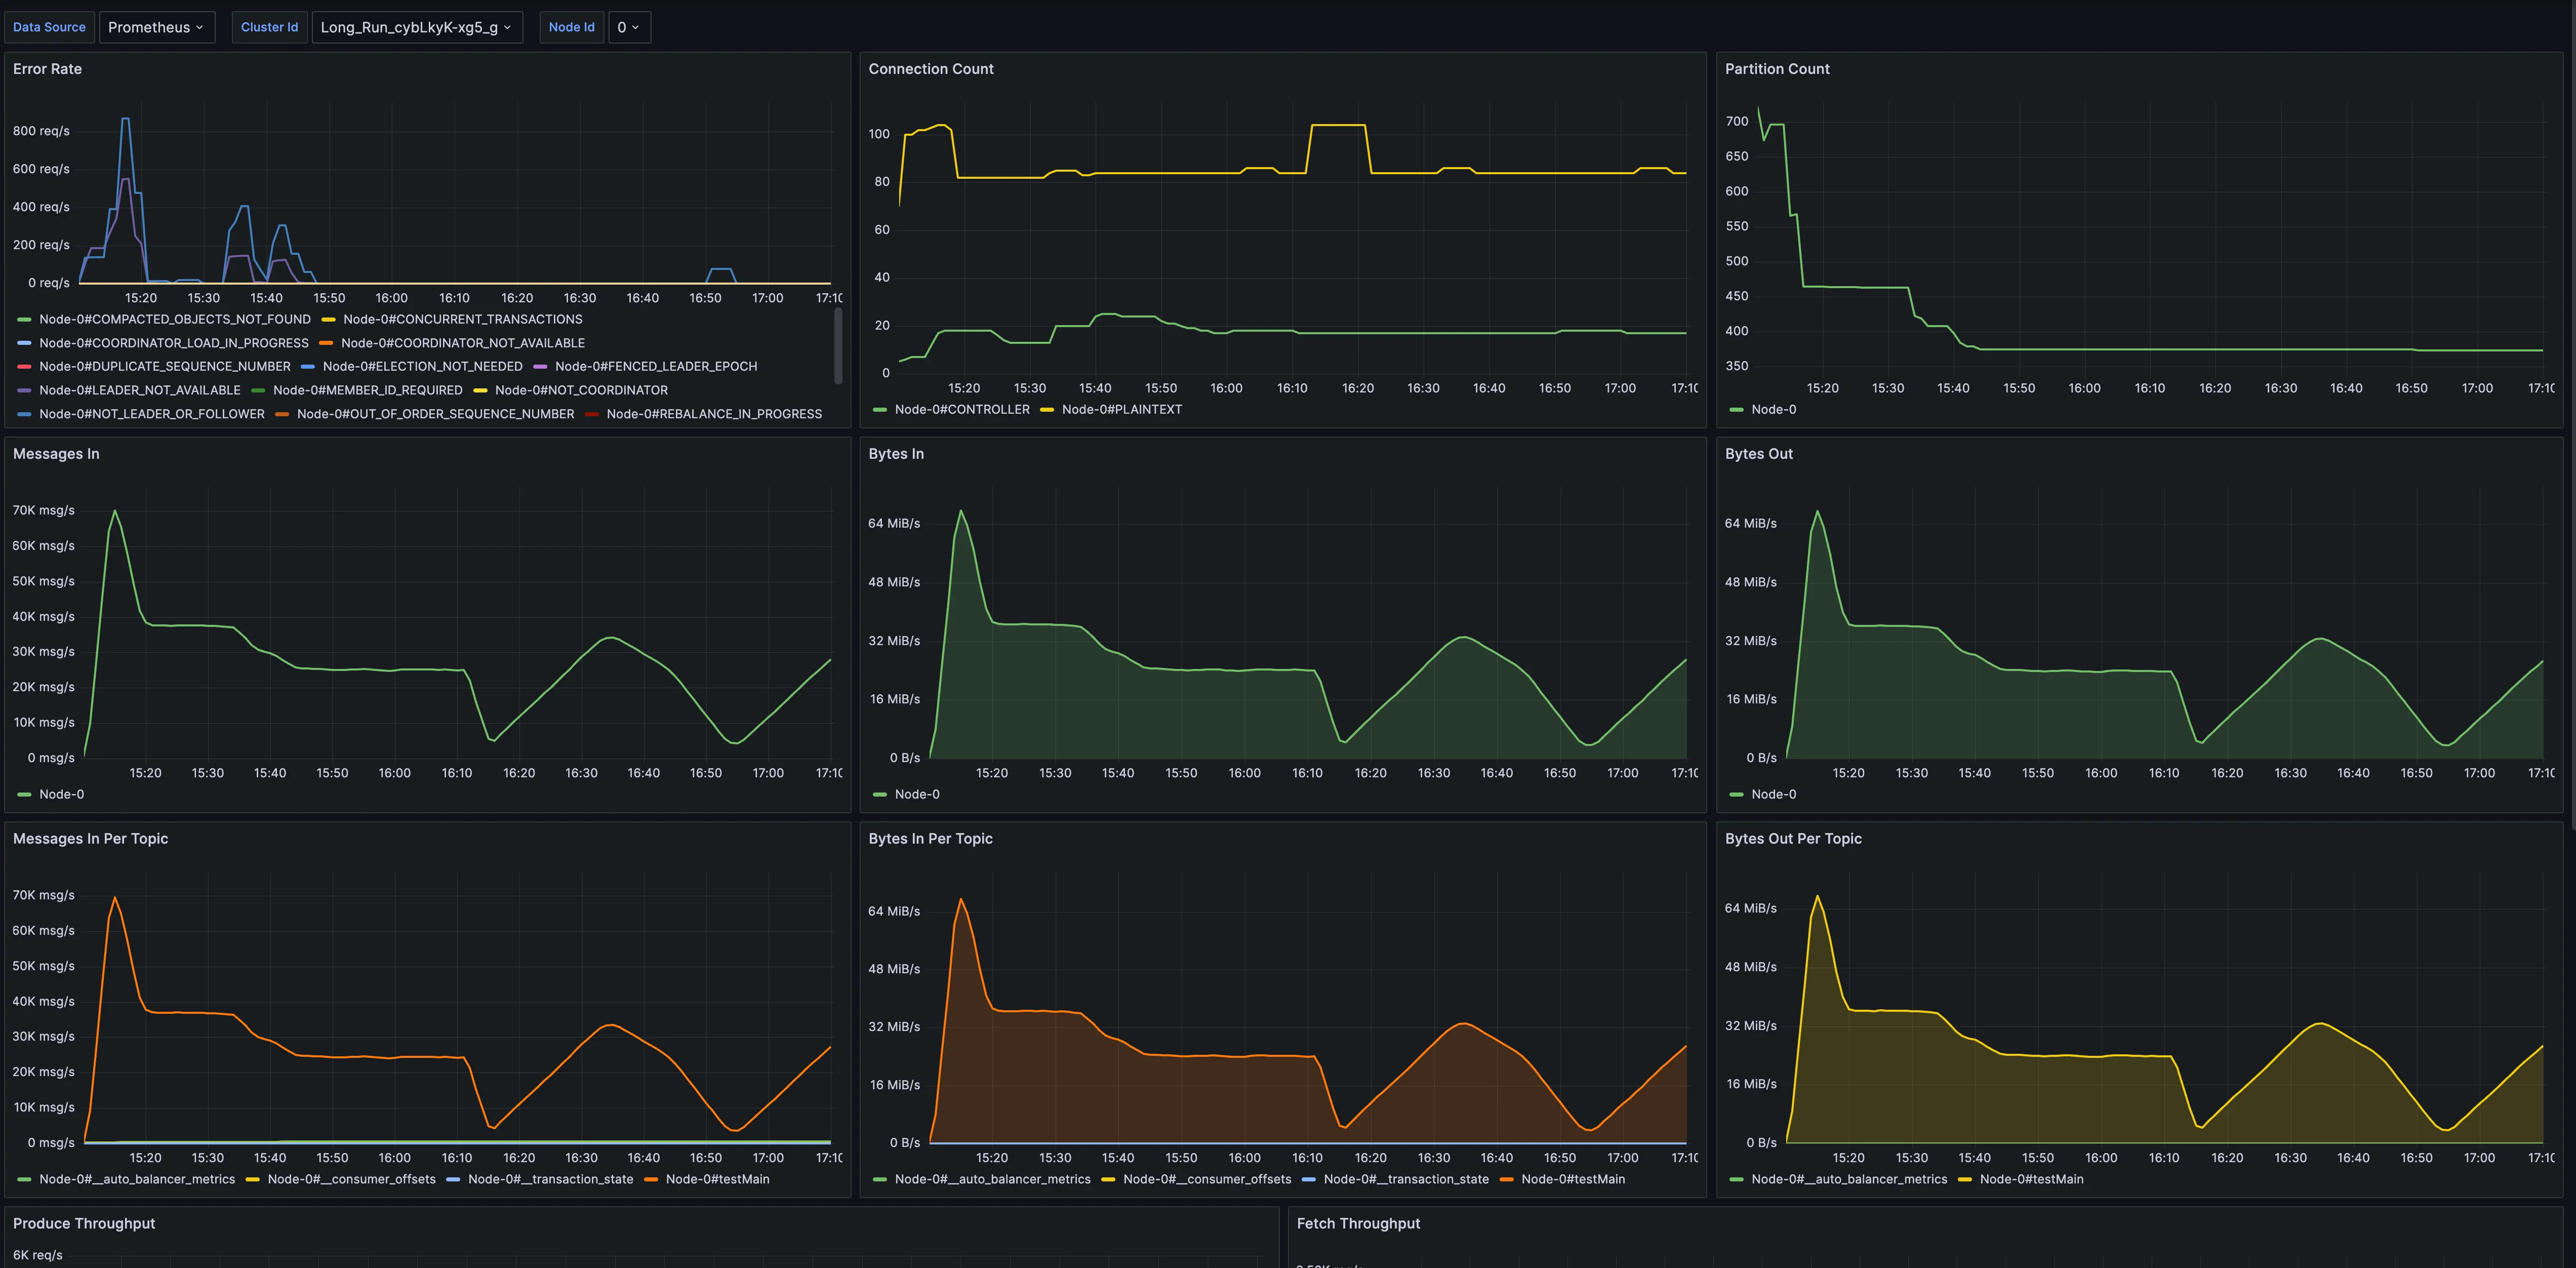Open the Error Rate panel title menu

pyautogui.click(x=47, y=69)
